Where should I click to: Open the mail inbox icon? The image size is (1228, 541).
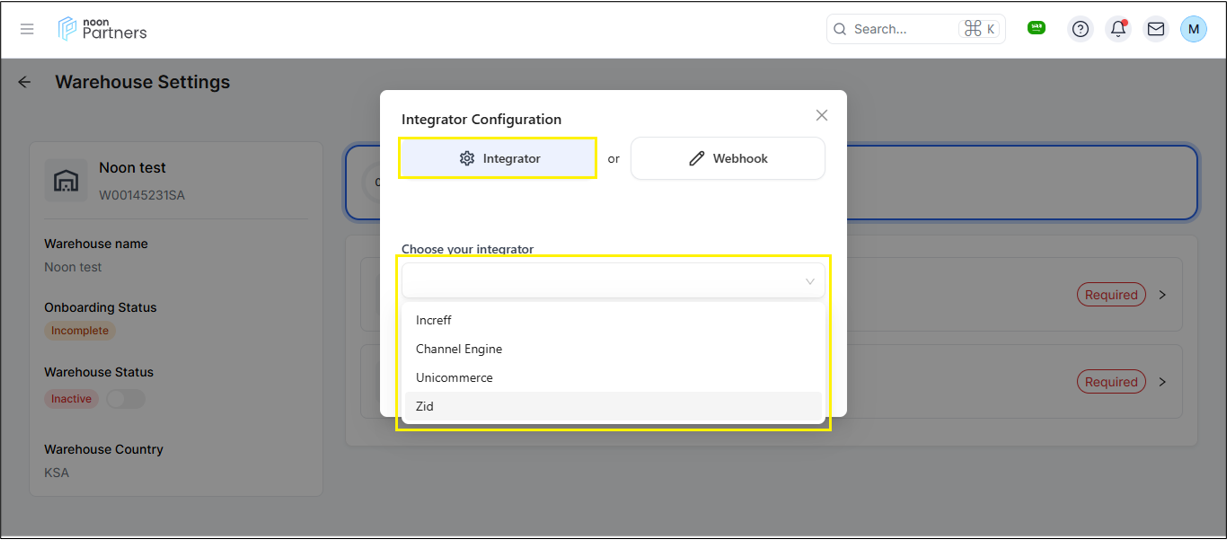[1155, 29]
